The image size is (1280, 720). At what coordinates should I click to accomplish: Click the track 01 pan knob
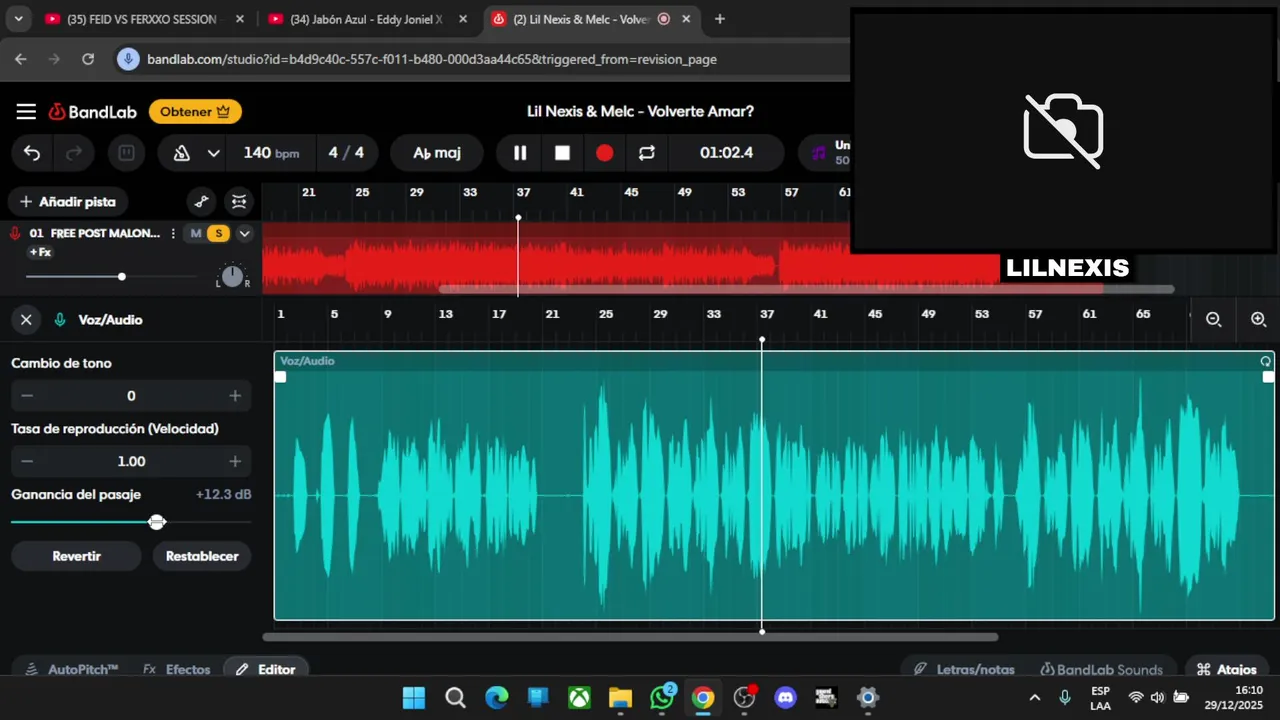point(232,276)
